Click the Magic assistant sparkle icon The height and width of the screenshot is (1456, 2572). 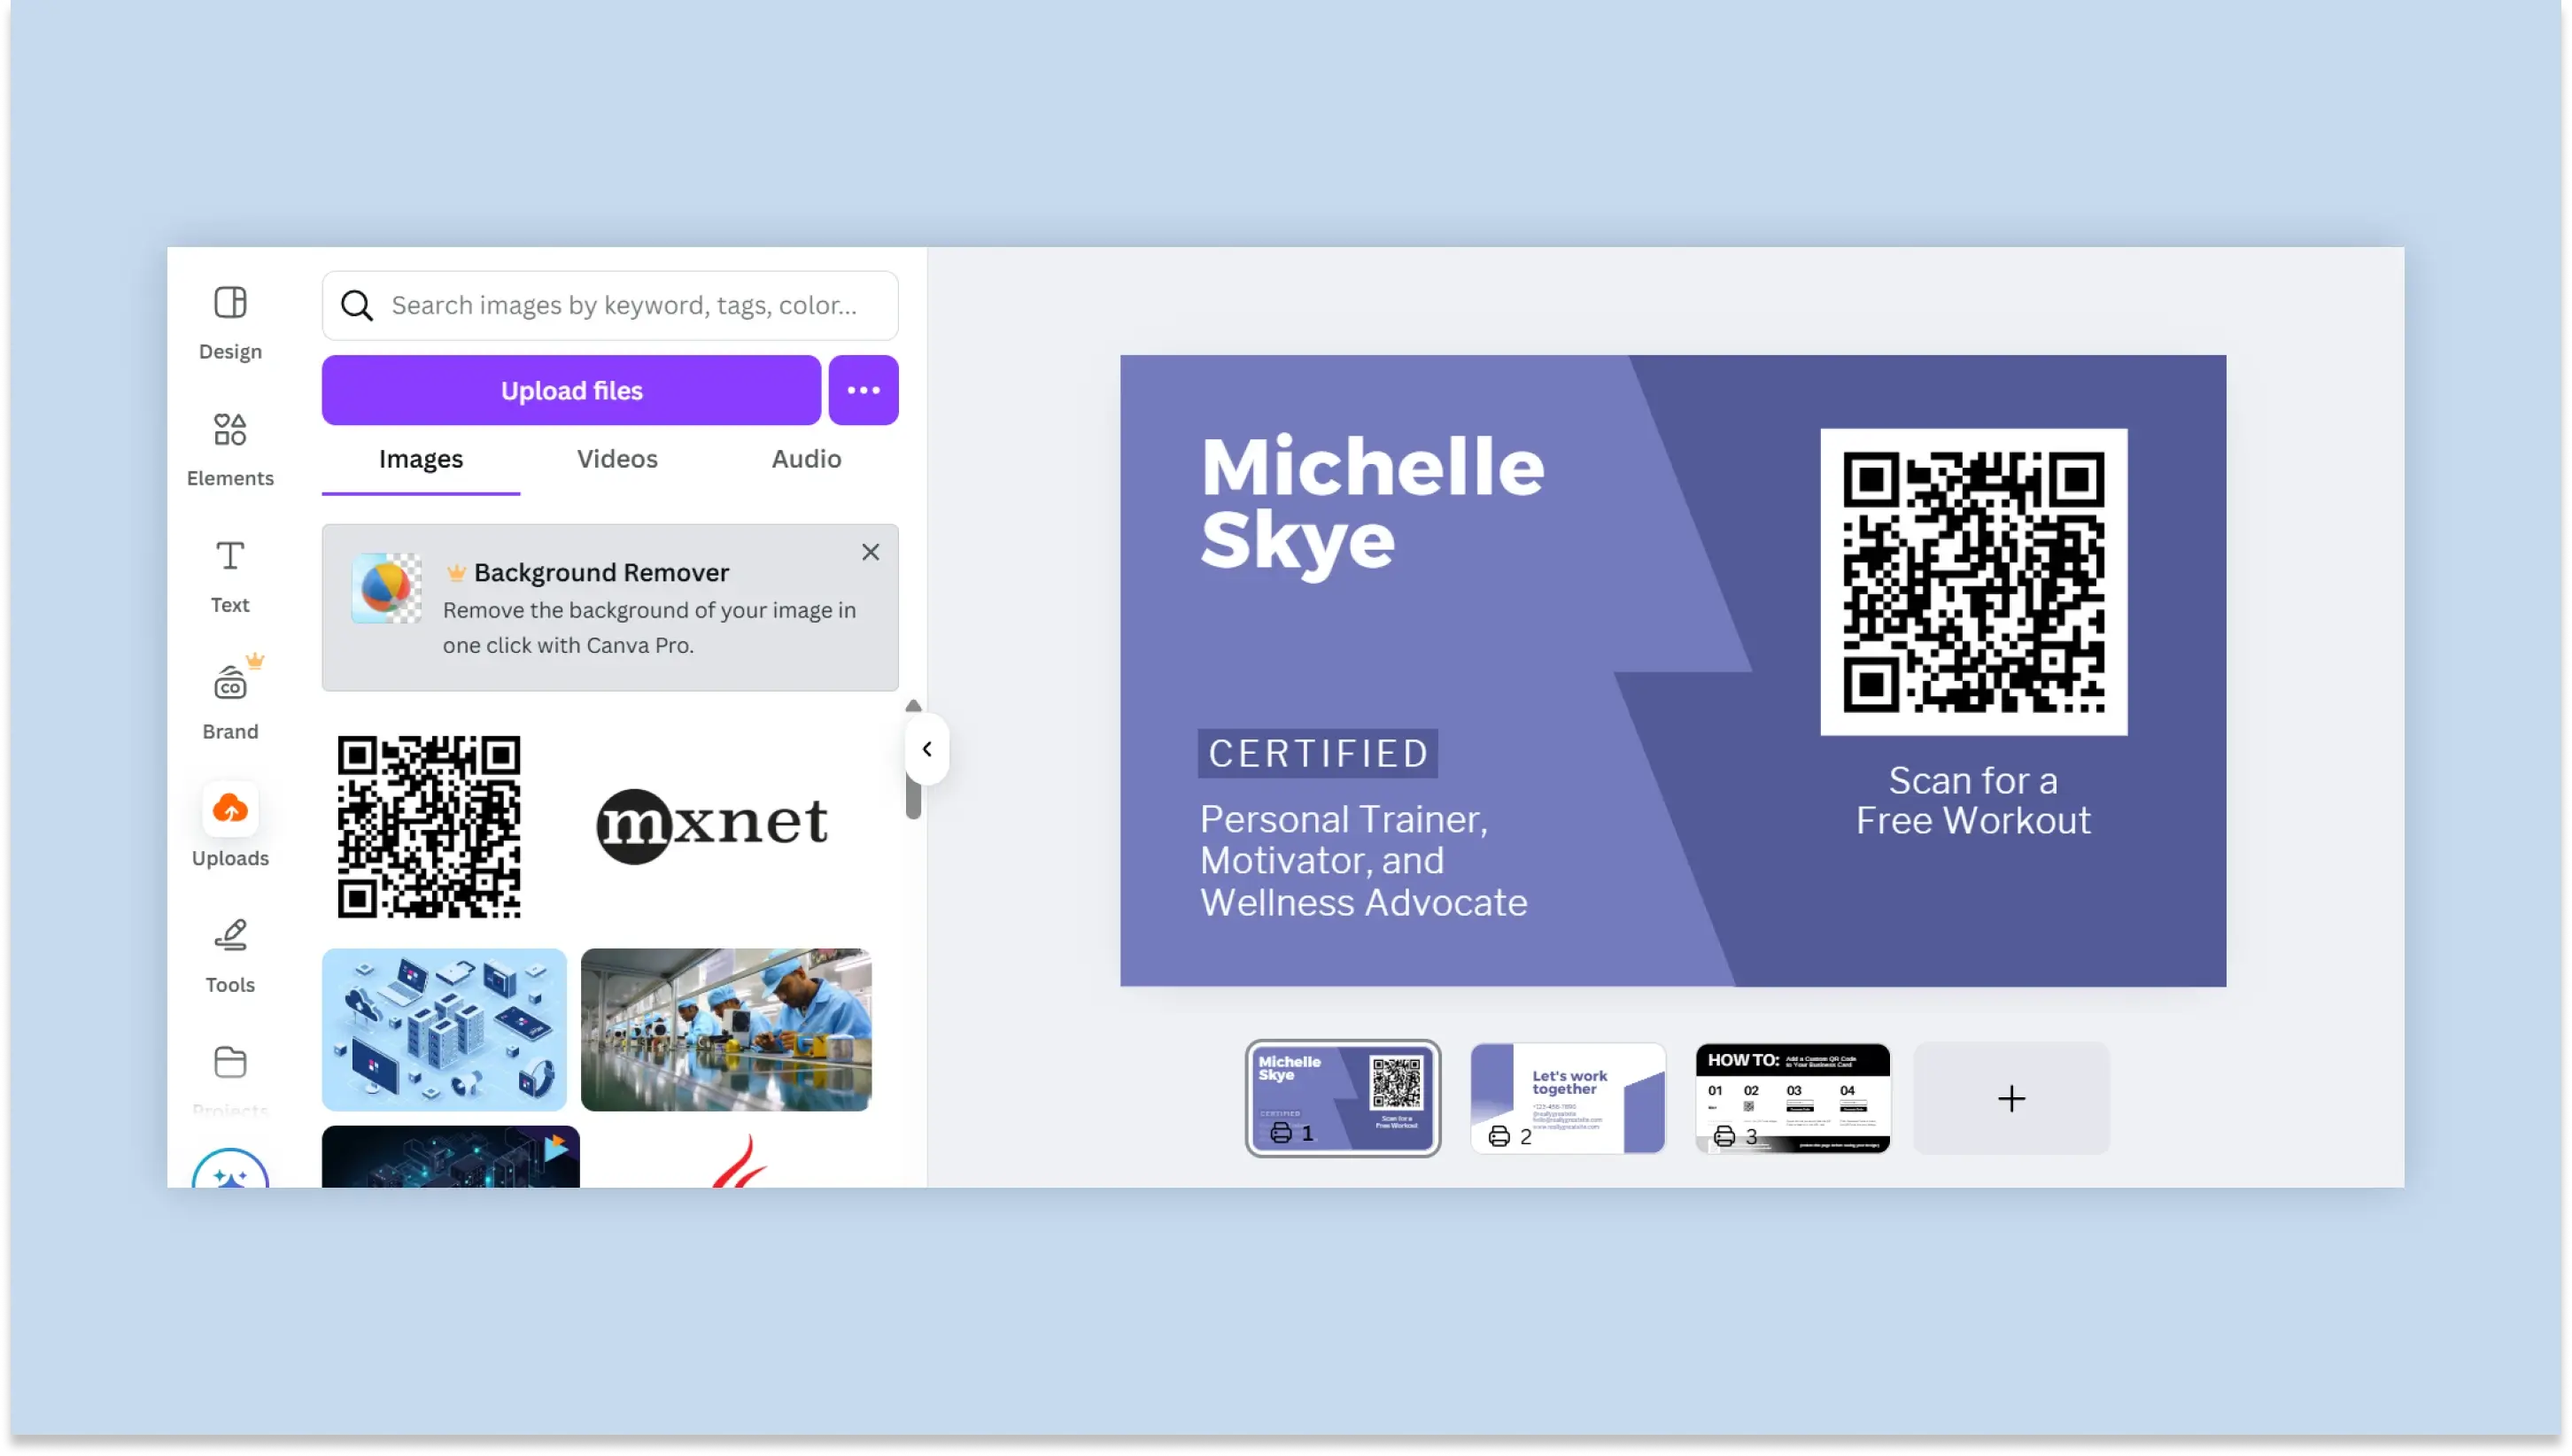click(x=230, y=1170)
